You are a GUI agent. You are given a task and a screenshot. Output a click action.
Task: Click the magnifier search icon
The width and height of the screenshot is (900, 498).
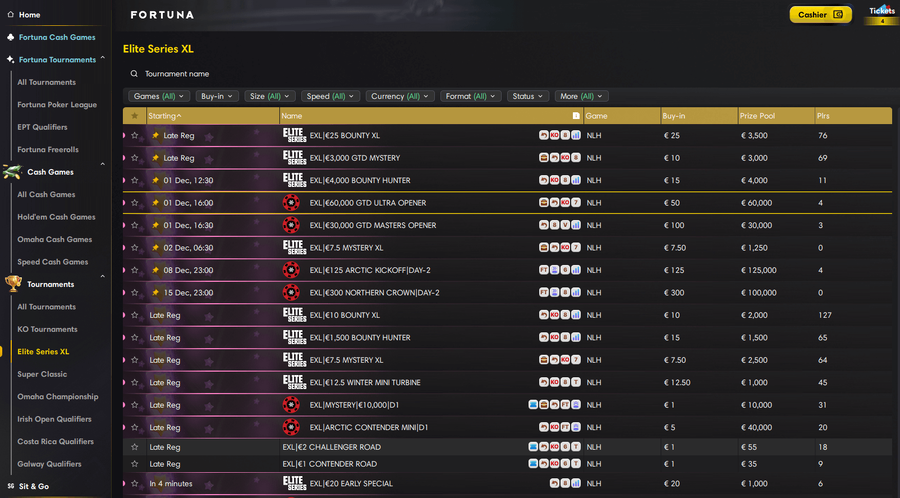[x=134, y=74]
